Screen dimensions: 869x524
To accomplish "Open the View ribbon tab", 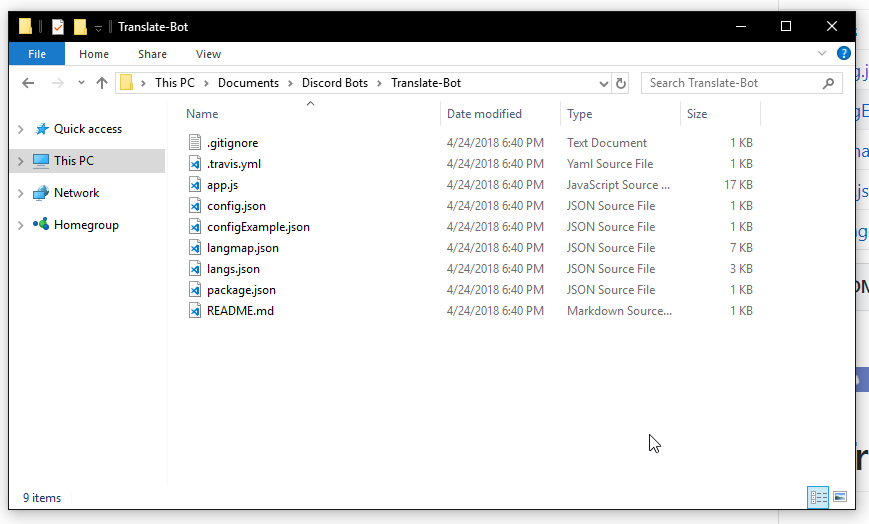I will coord(208,54).
